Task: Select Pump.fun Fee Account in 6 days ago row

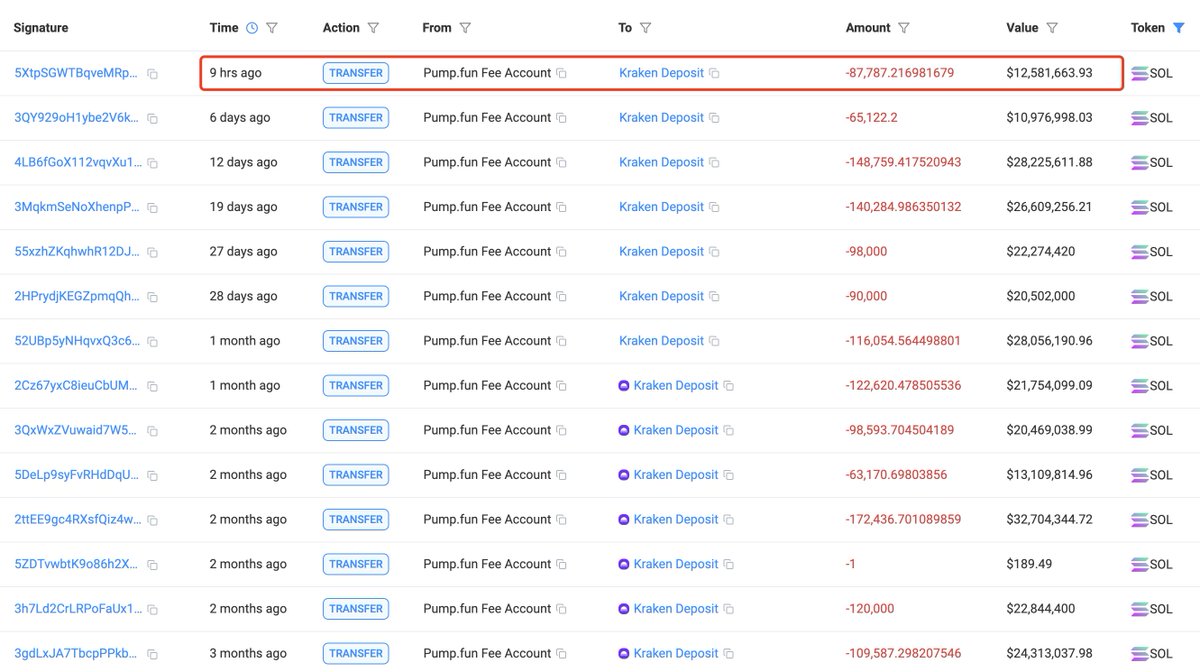Action: pyautogui.click(x=487, y=117)
